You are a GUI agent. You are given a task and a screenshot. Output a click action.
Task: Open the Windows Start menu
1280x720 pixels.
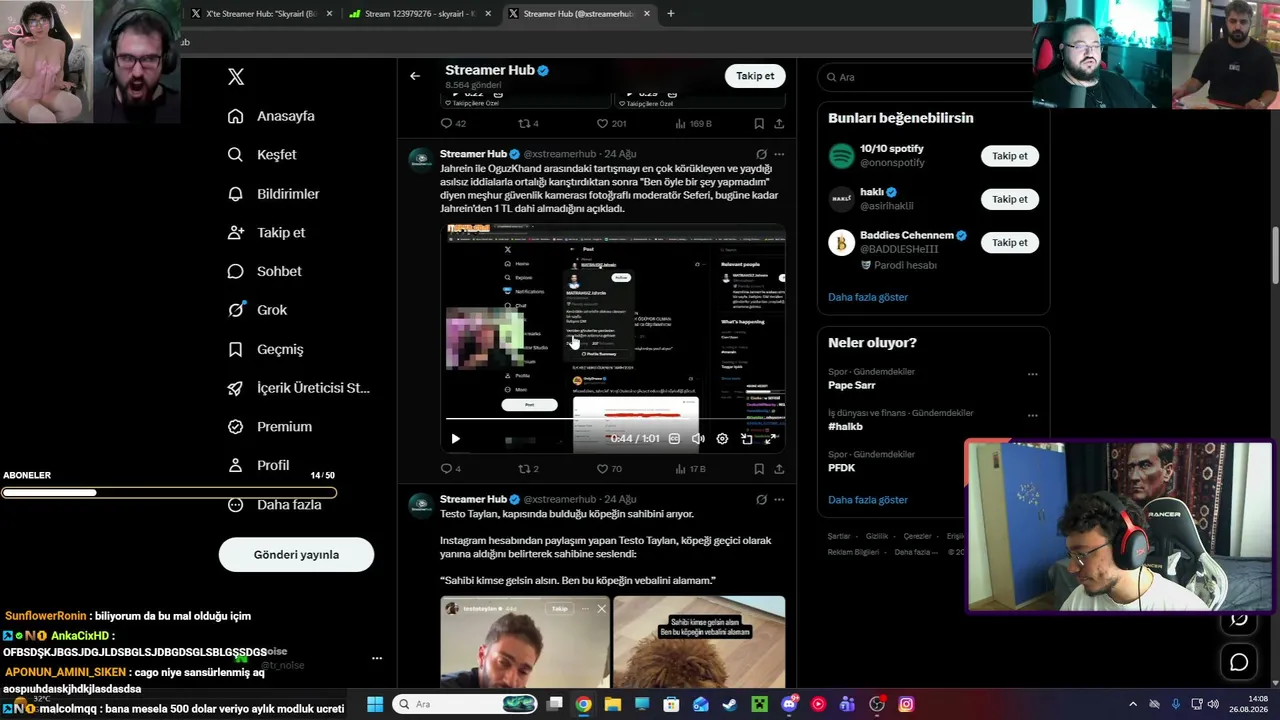(375, 704)
